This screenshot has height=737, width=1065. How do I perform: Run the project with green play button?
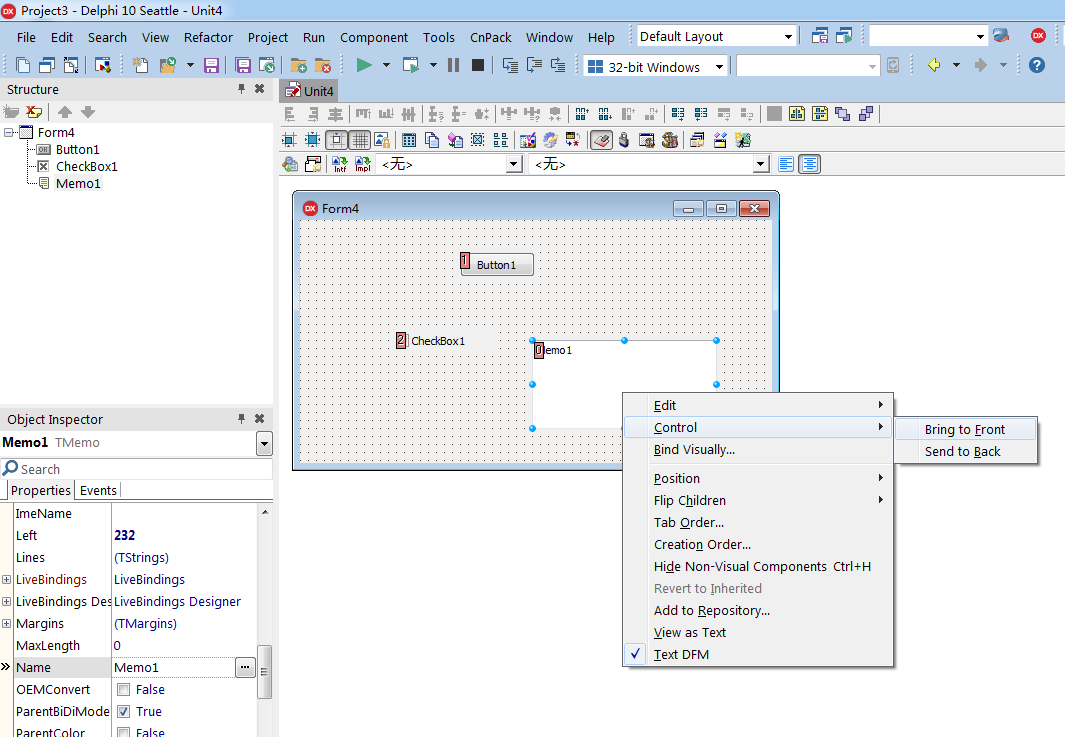[x=364, y=65]
